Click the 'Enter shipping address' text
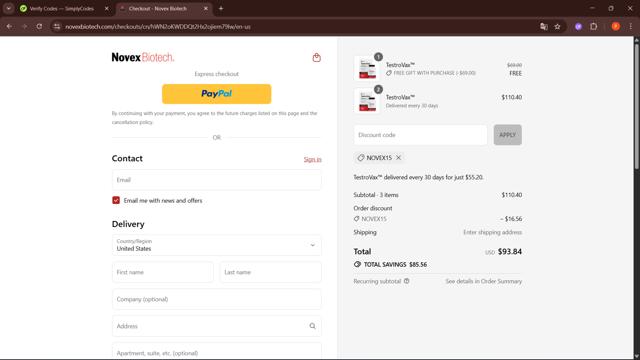 [x=492, y=232]
